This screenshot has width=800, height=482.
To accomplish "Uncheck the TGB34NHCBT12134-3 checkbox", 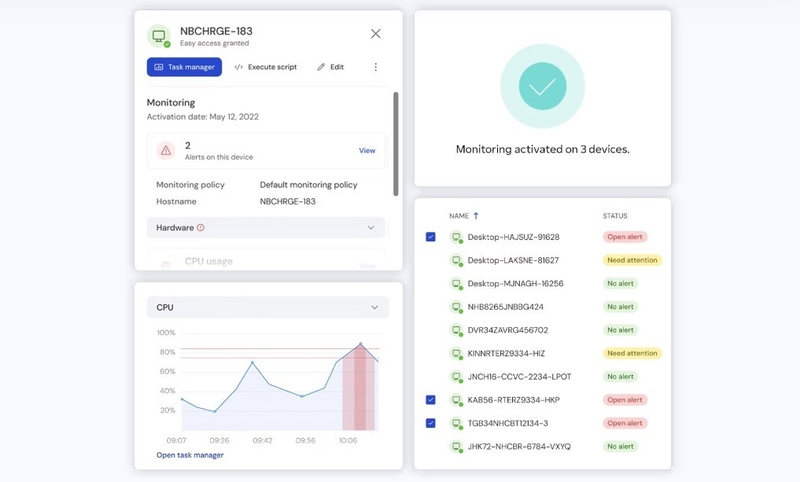I will 430,423.
